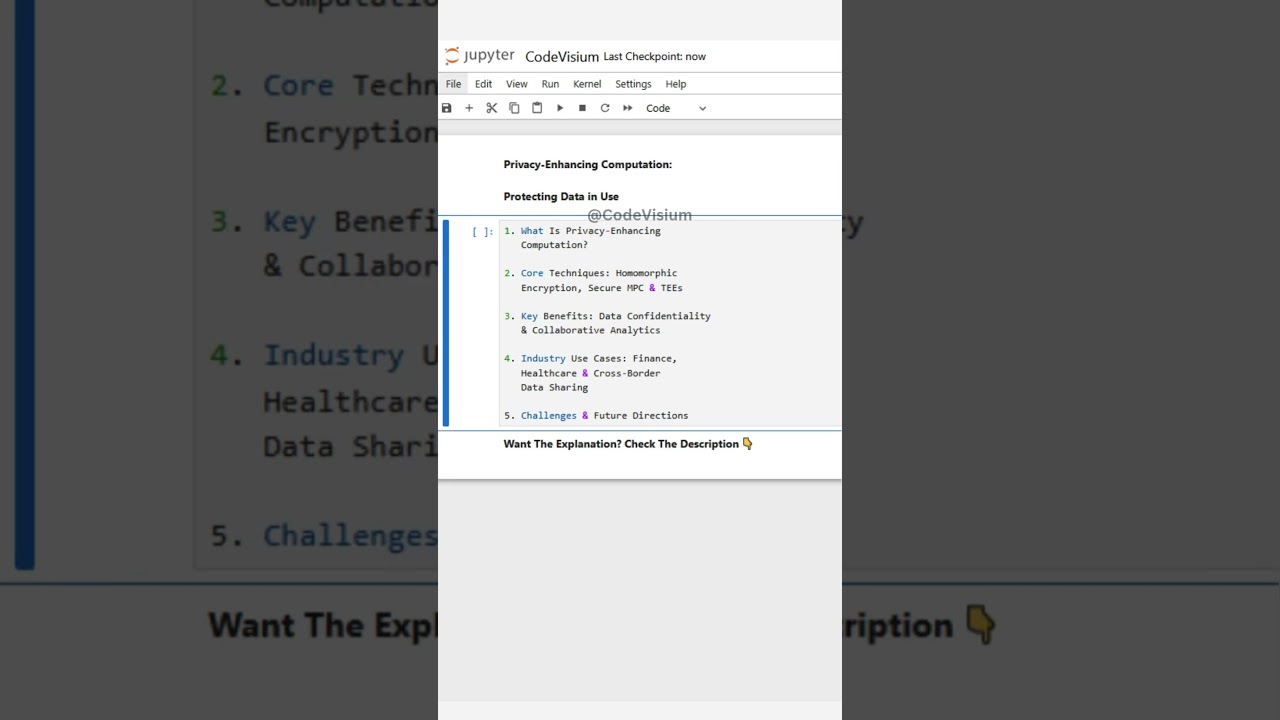Restart the kernel
This screenshot has width=1280, height=720.
point(605,108)
